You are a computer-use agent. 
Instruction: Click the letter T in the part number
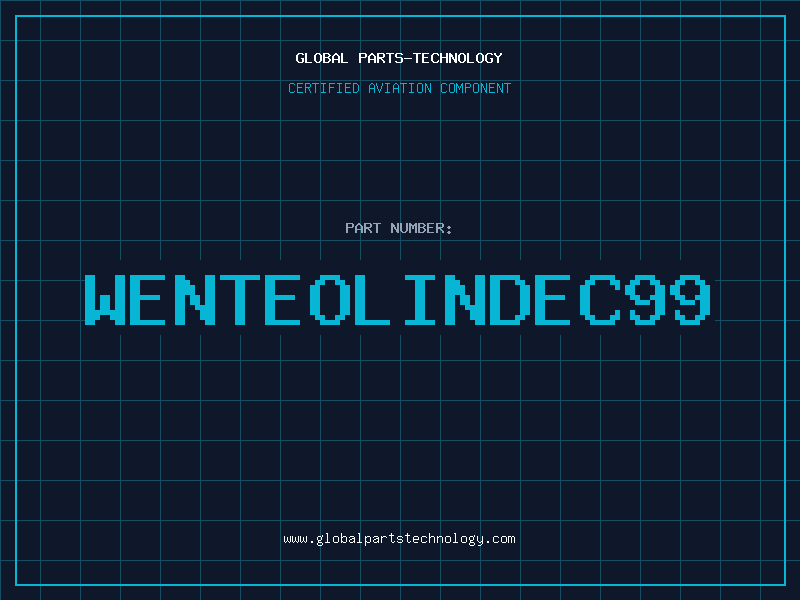click(241, 299)
